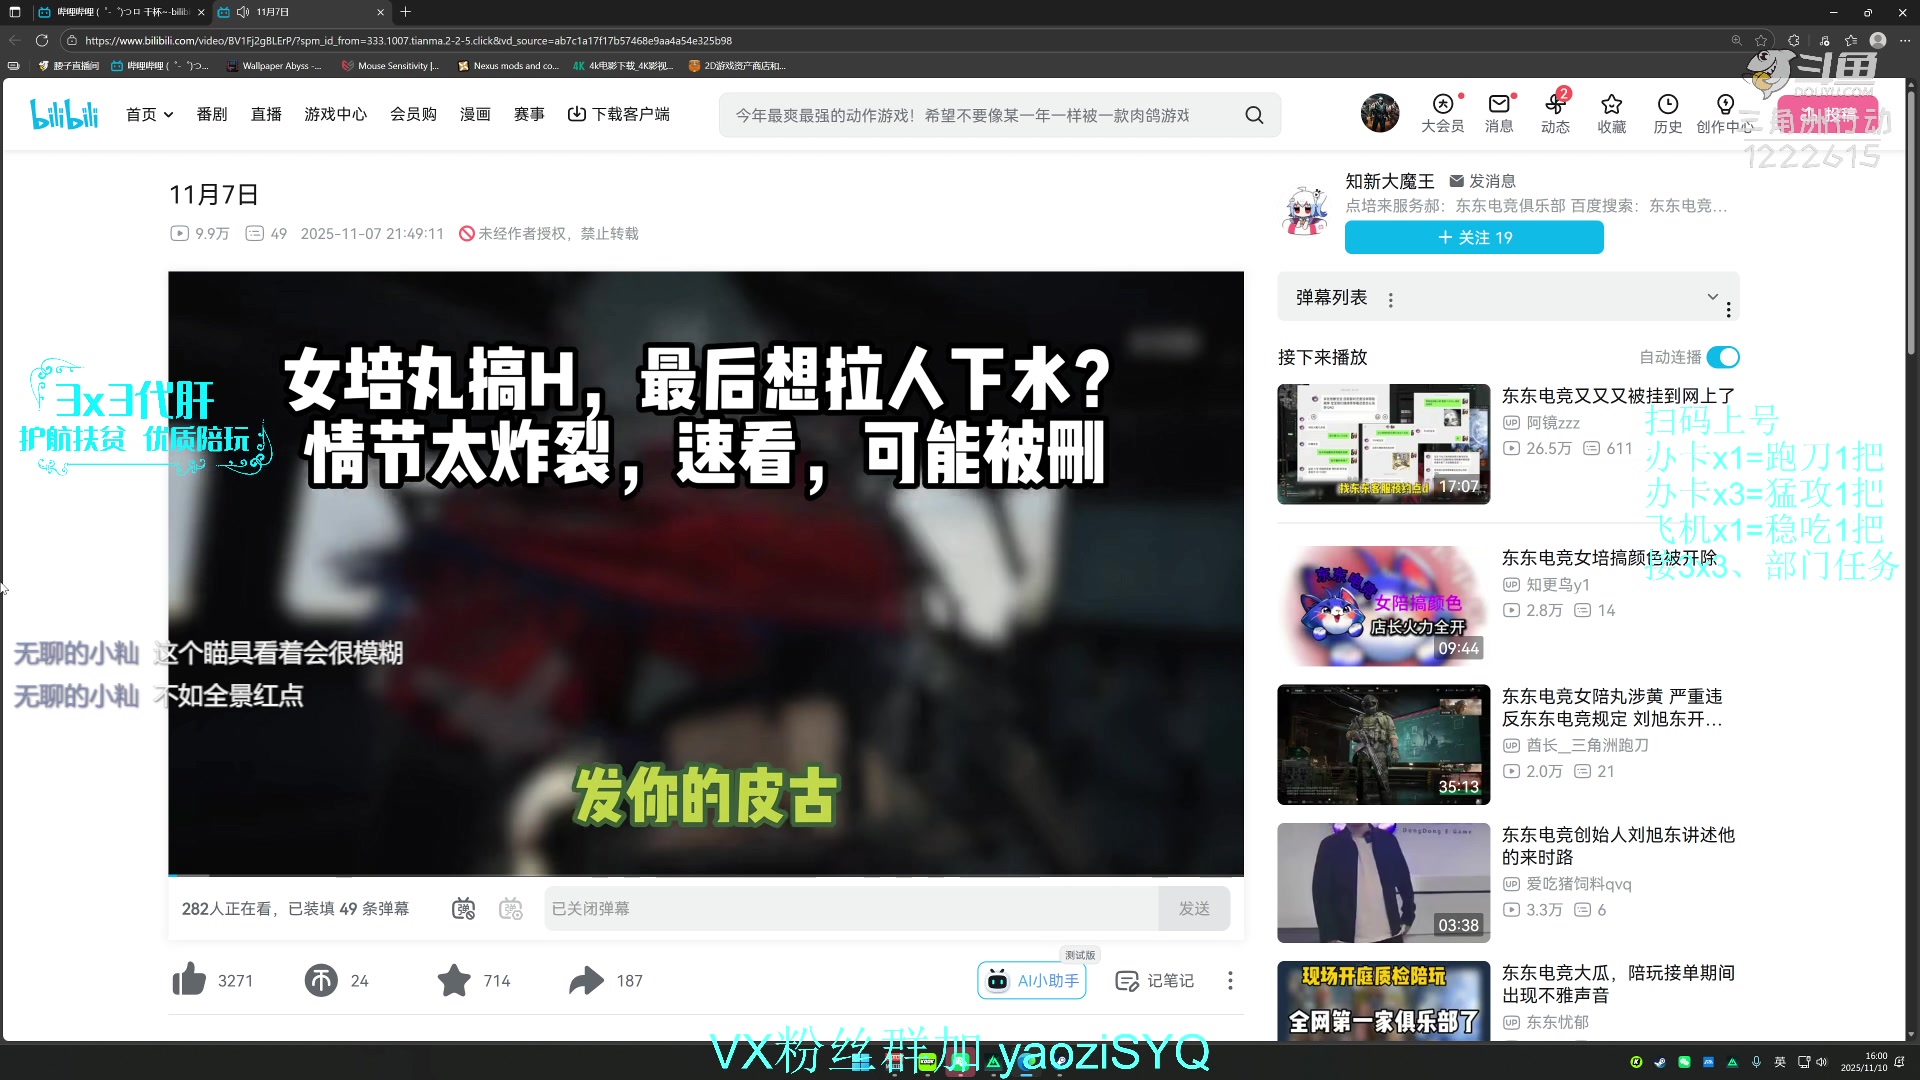Click the like thumbs-up icon showing 3271
The image size is (1920, 1080).
[190, 980]
